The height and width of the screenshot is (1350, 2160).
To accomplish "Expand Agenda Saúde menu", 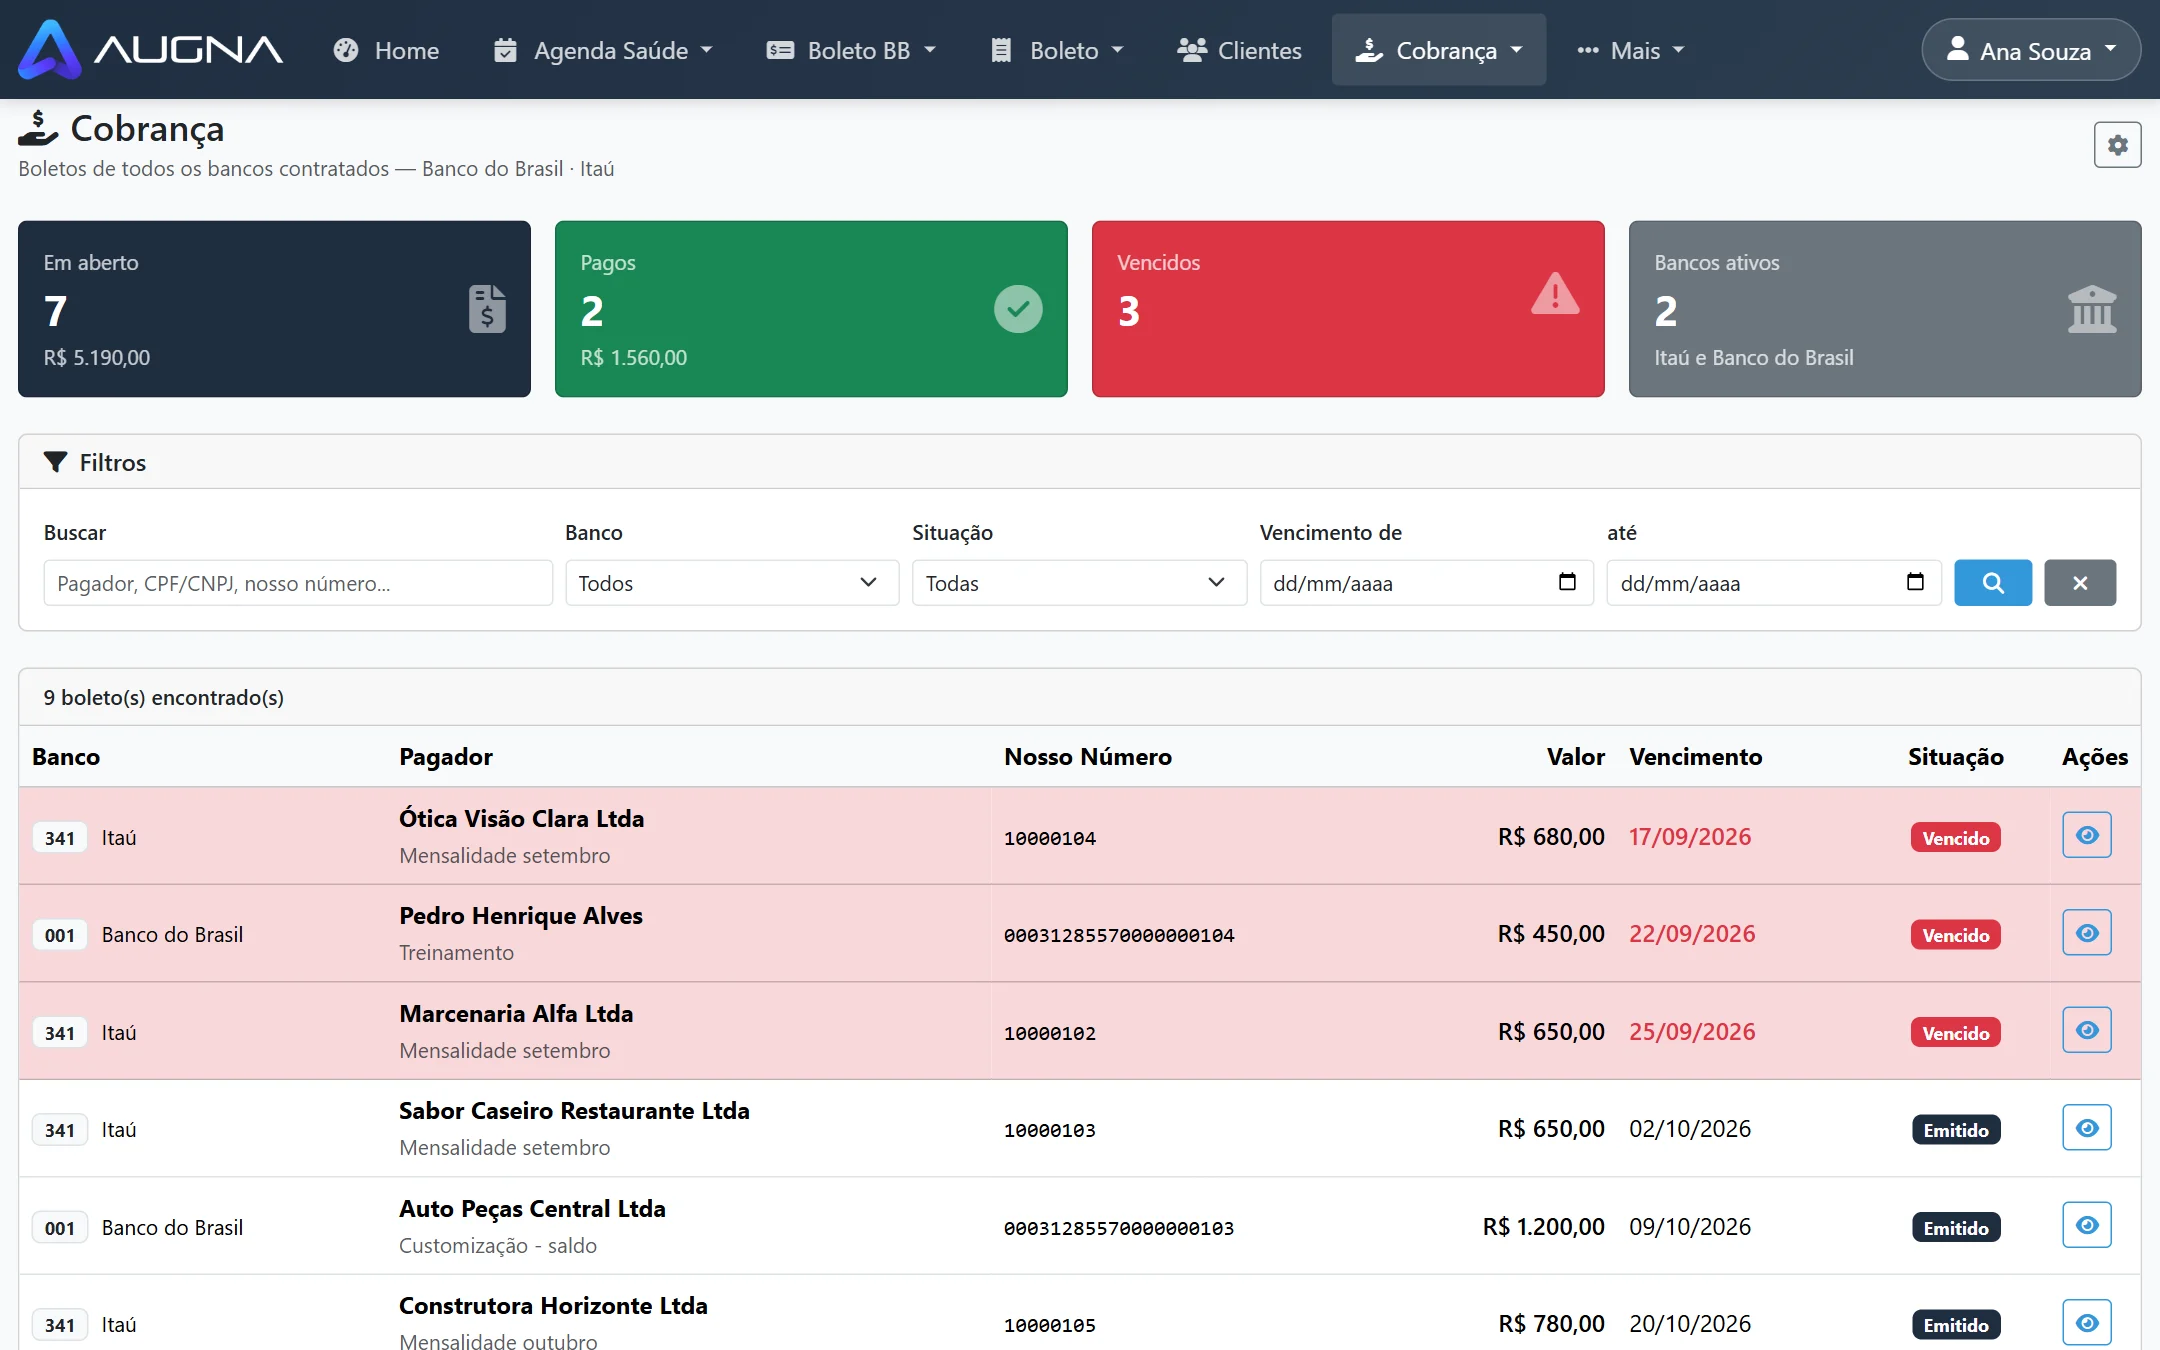I will [603, 50].
